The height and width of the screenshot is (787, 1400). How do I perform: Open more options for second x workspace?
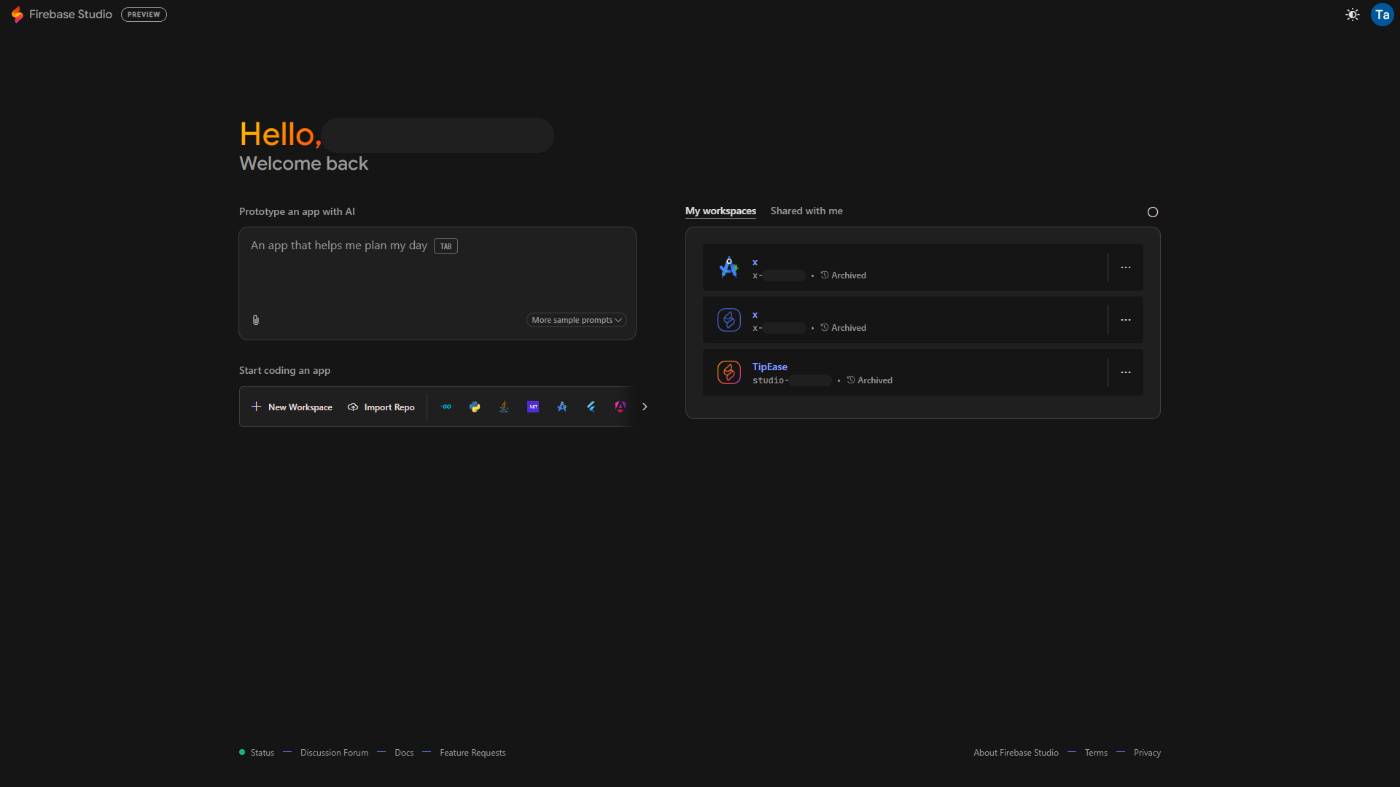(1125, 320)
